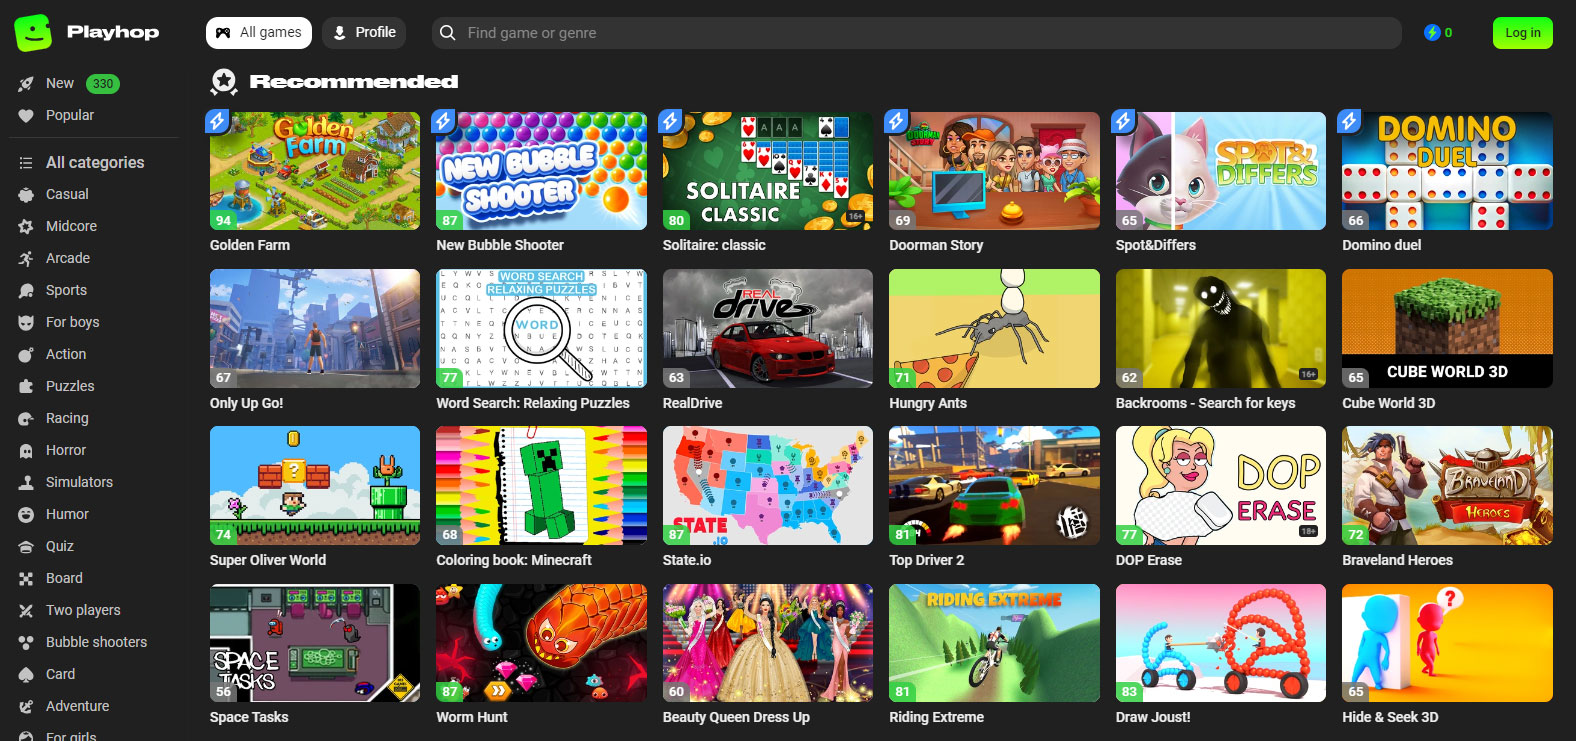Open the Super Oliver World thumbnail

315,485
